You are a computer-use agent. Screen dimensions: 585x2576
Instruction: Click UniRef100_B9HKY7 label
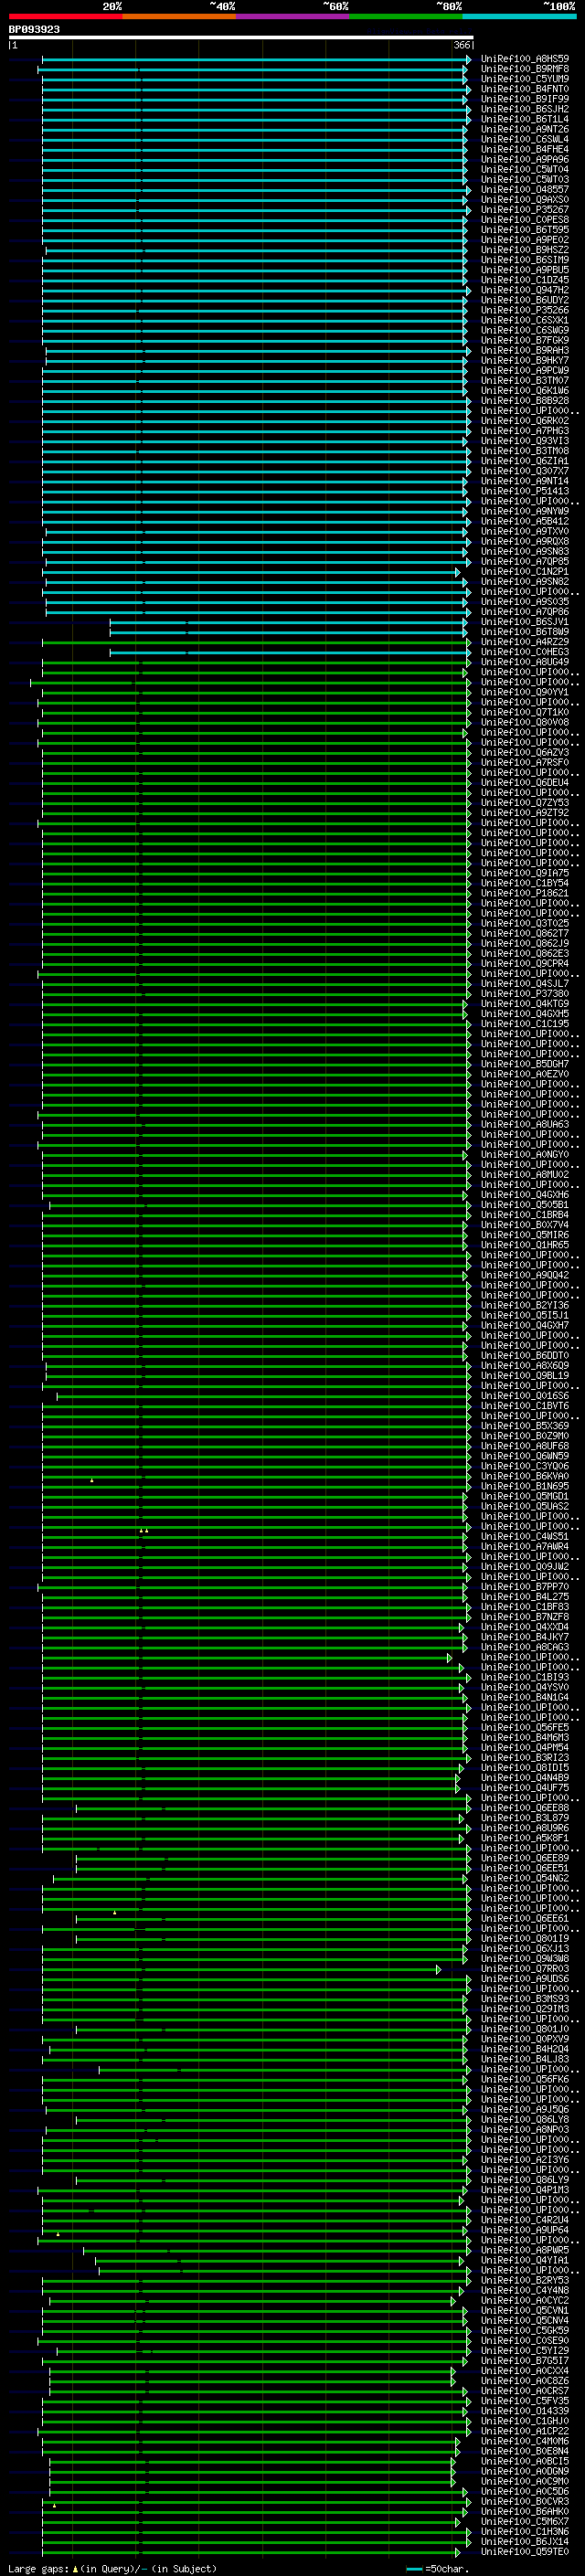coord(525,360)
